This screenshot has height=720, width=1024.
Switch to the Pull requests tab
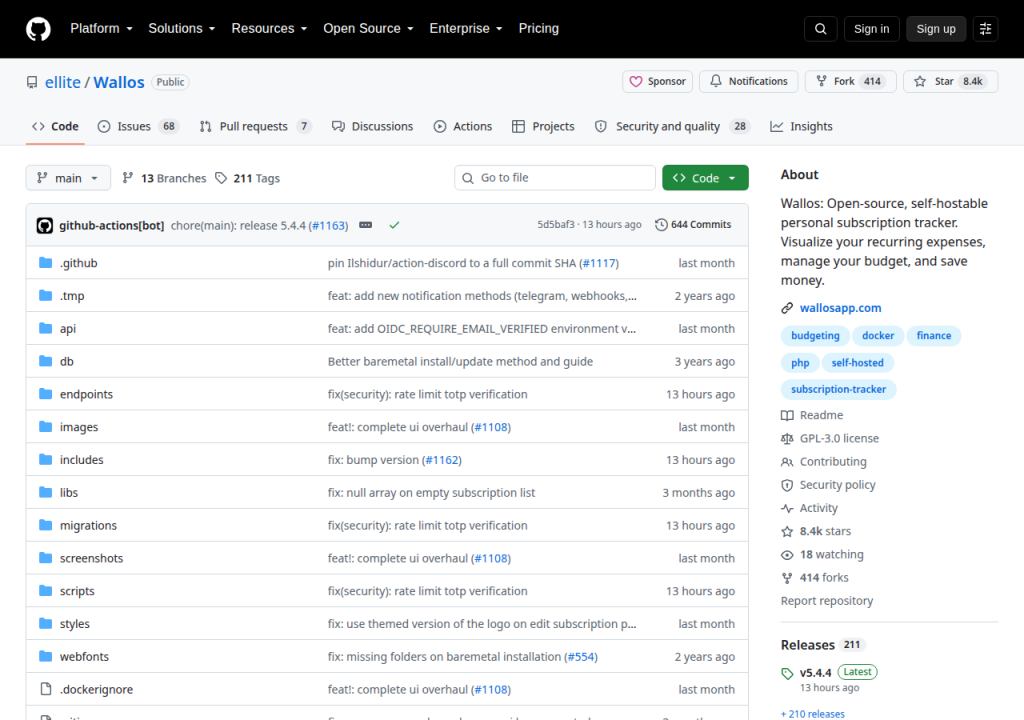pos(255,126)
